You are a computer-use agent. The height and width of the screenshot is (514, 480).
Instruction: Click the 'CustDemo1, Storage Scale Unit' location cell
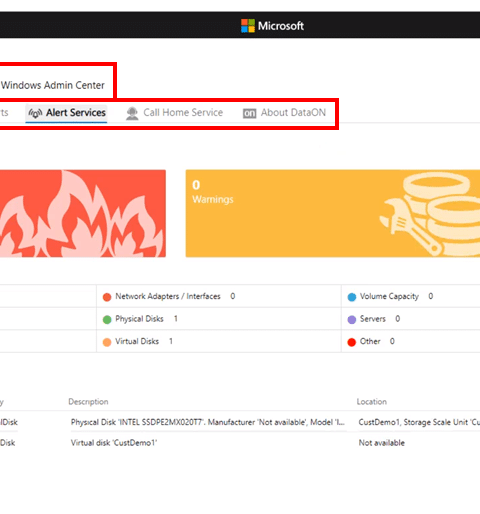click(419, 422)
